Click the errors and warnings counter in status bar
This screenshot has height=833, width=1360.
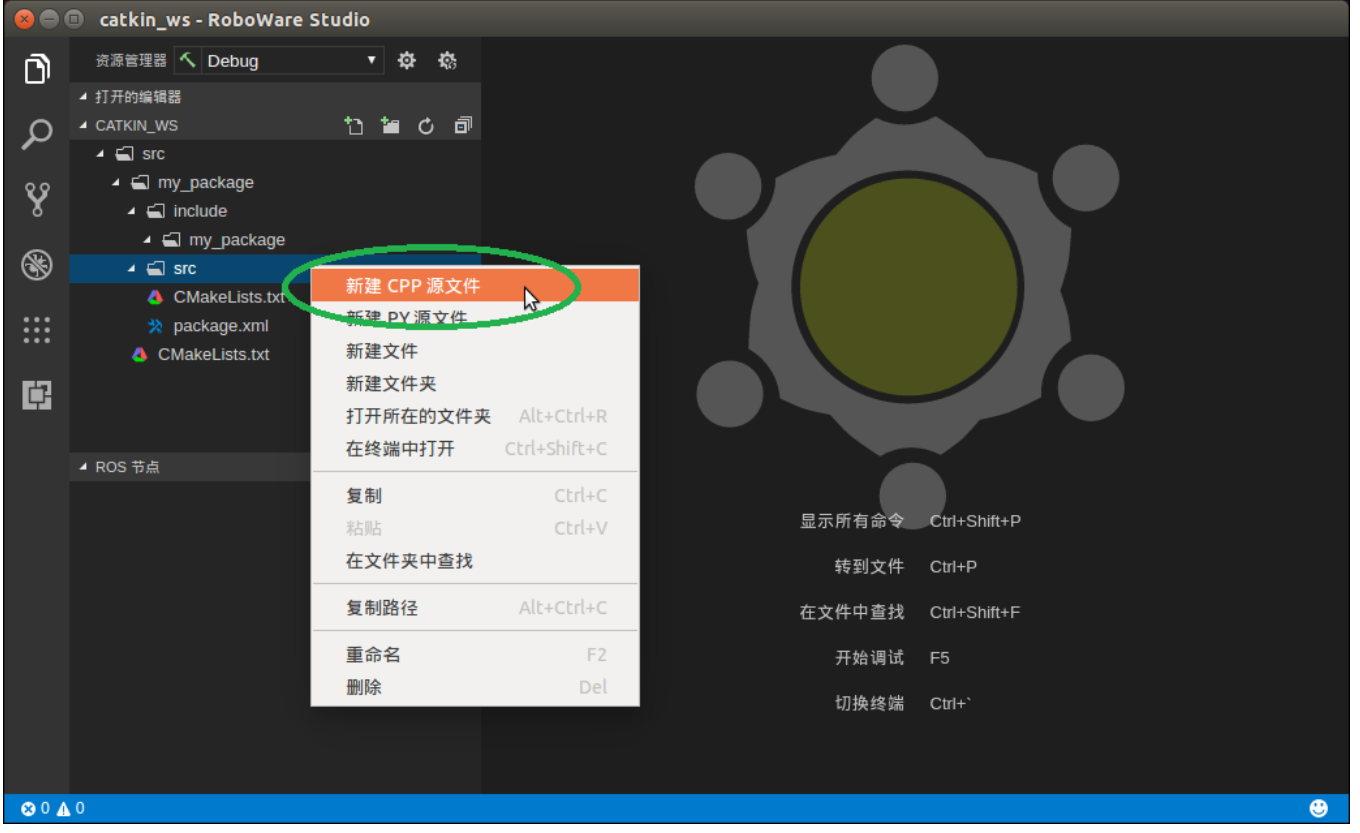pyautogui.click(x=53, y=808)
